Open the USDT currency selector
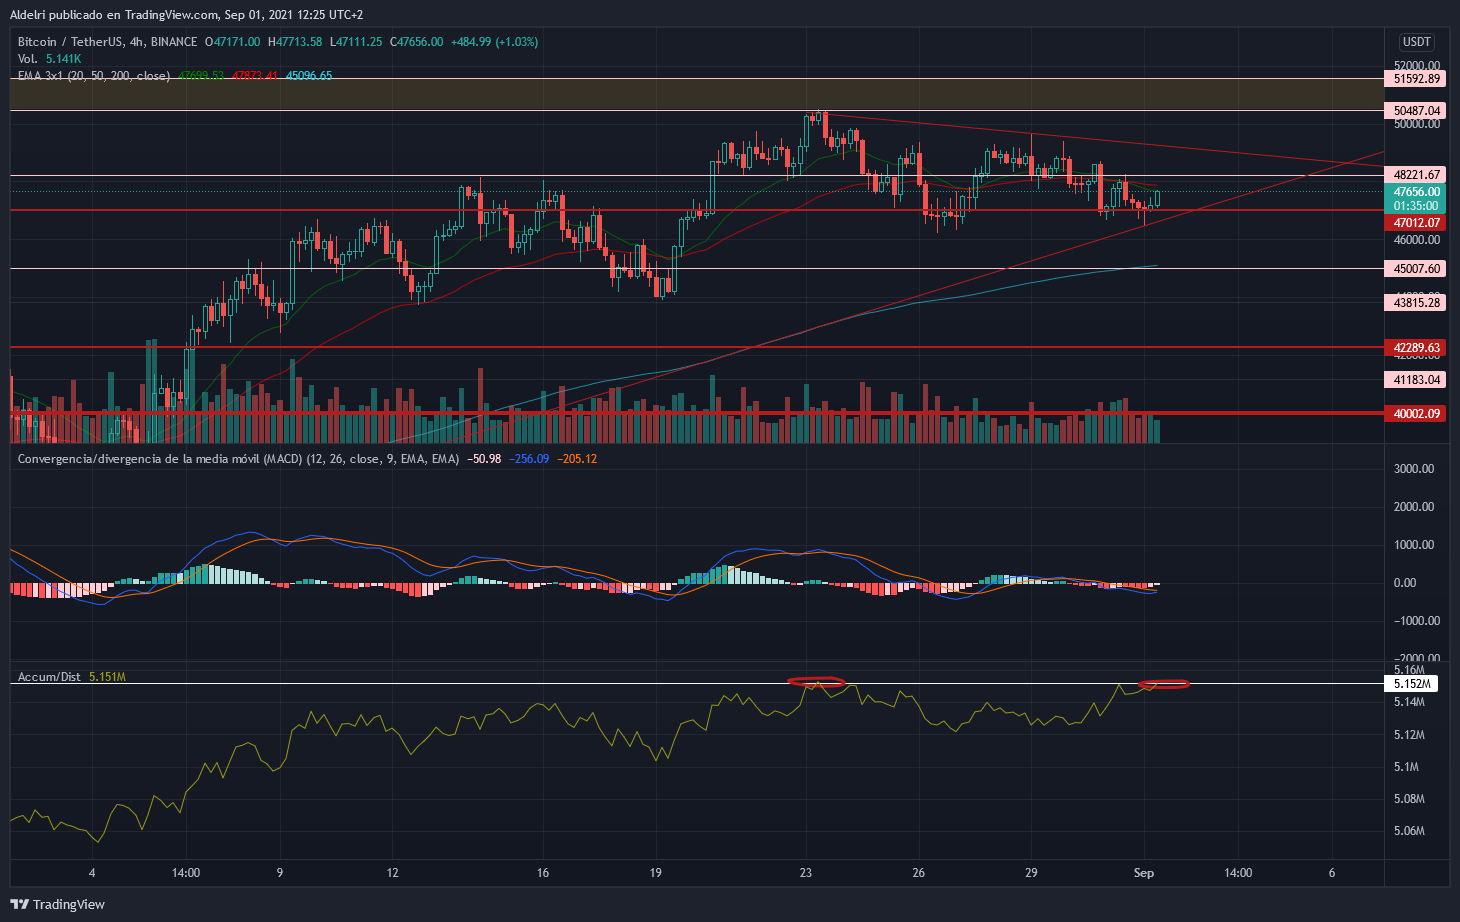1460x922 pixels. click(1416, 42)
